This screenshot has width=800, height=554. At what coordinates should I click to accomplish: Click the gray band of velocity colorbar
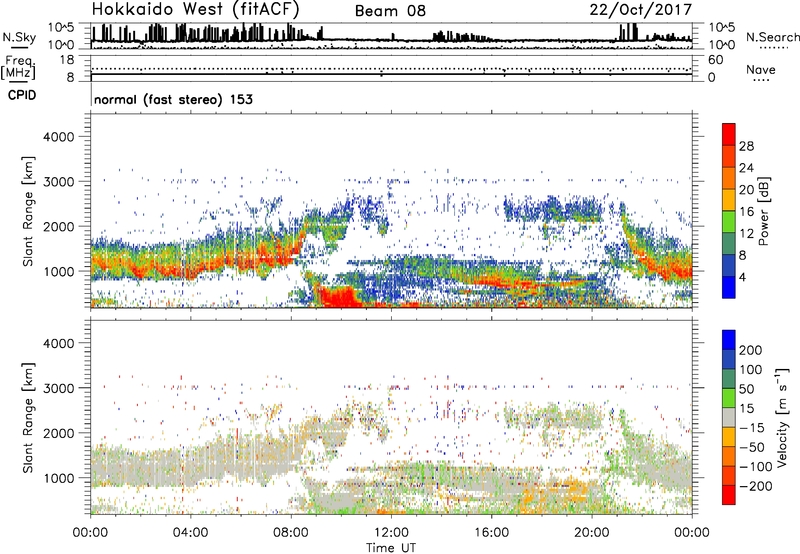[x=729, y=417]
